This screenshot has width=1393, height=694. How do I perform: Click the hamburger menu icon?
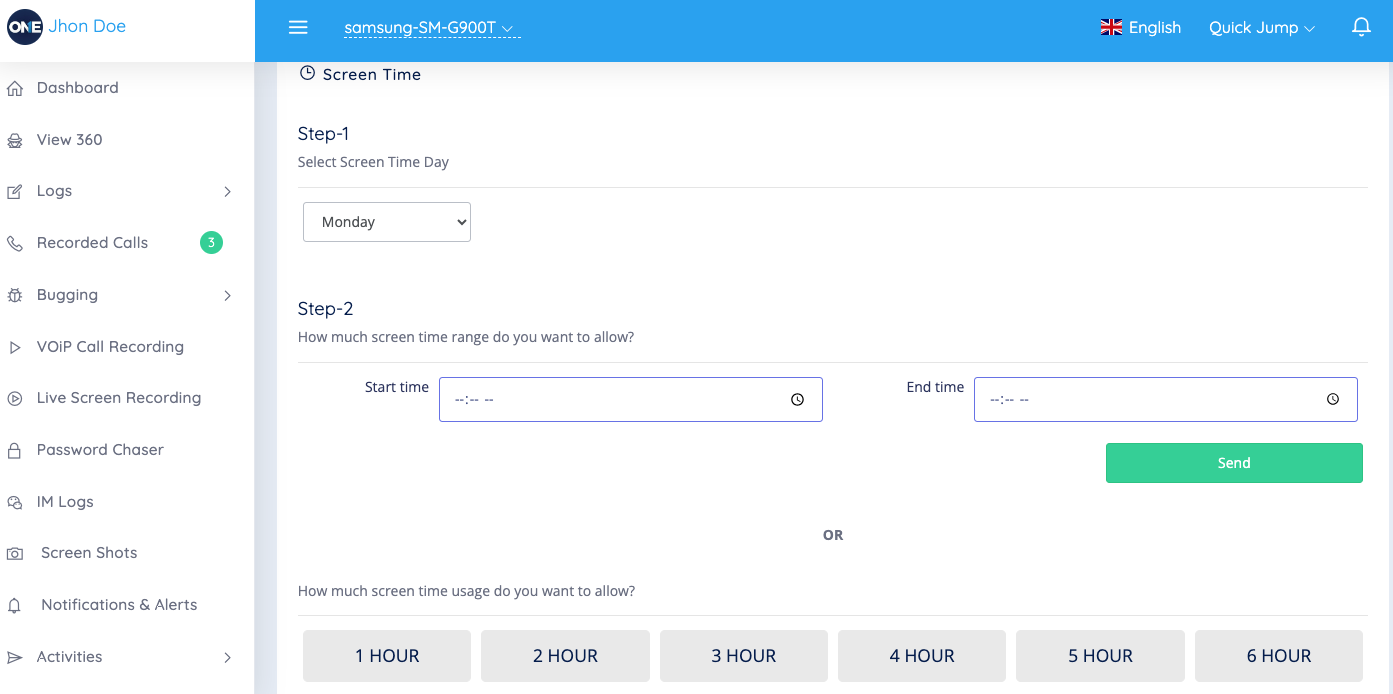point(298,28)
